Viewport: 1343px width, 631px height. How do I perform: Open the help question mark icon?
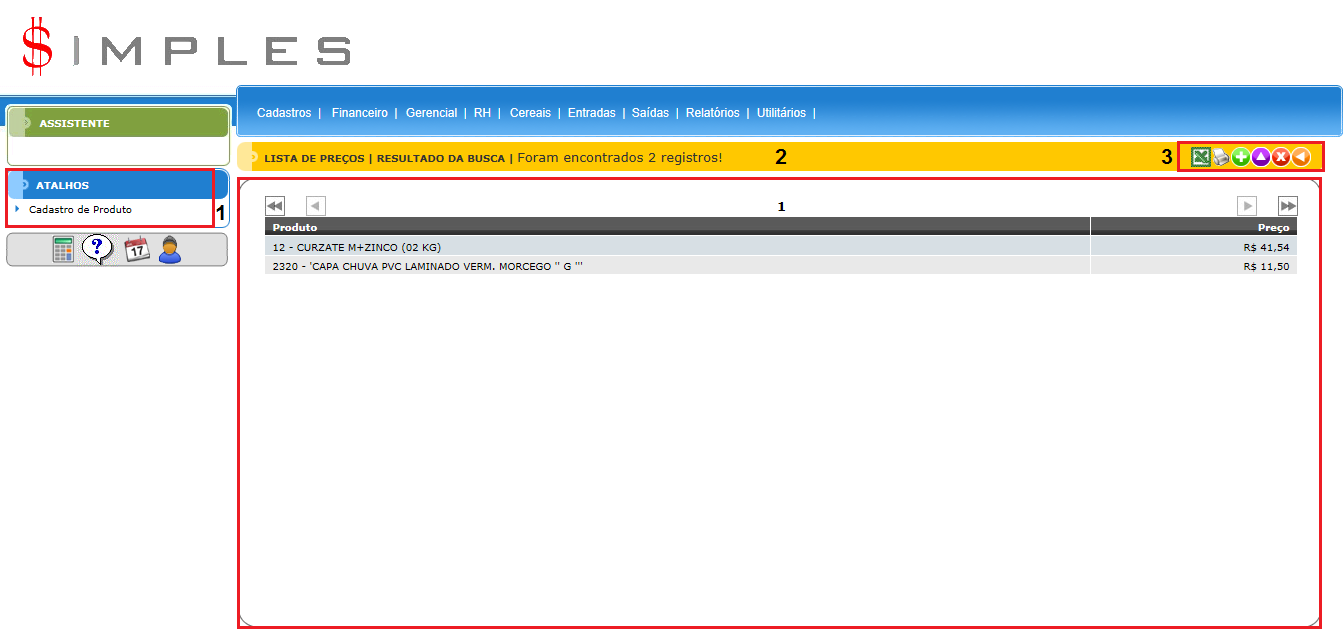tap(98, 250)
